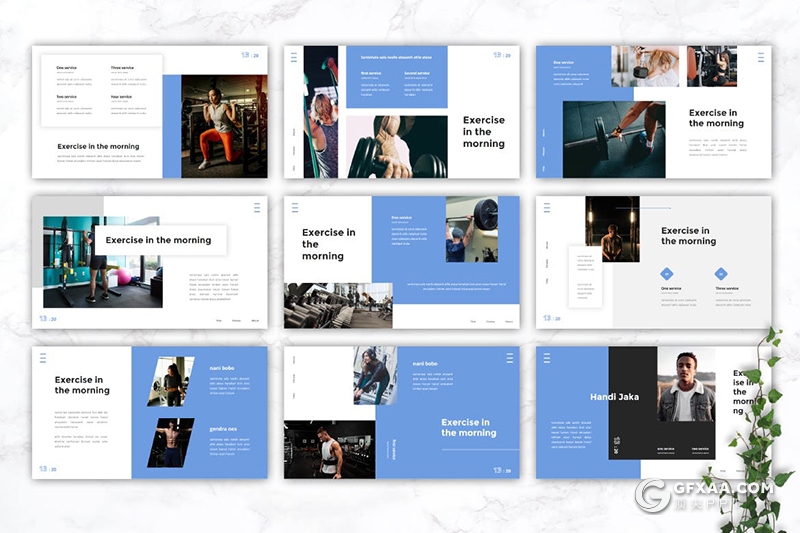The height and width of the screenshot is (533, 800).
Task: Click the gendra neo team member name
Action: click(x=223, y=428)
